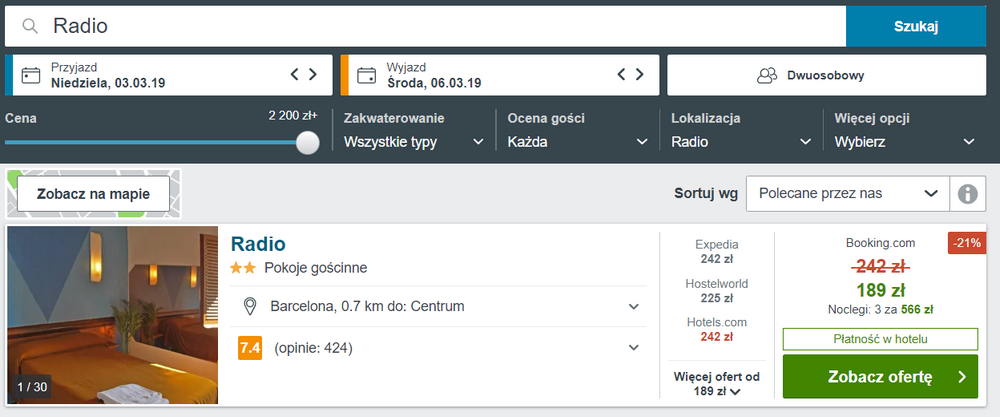Open the Lokalizacja dropdown
The width and height of the screenshot is (1000, 417).
pyautogui.click(x=741, y=130)
